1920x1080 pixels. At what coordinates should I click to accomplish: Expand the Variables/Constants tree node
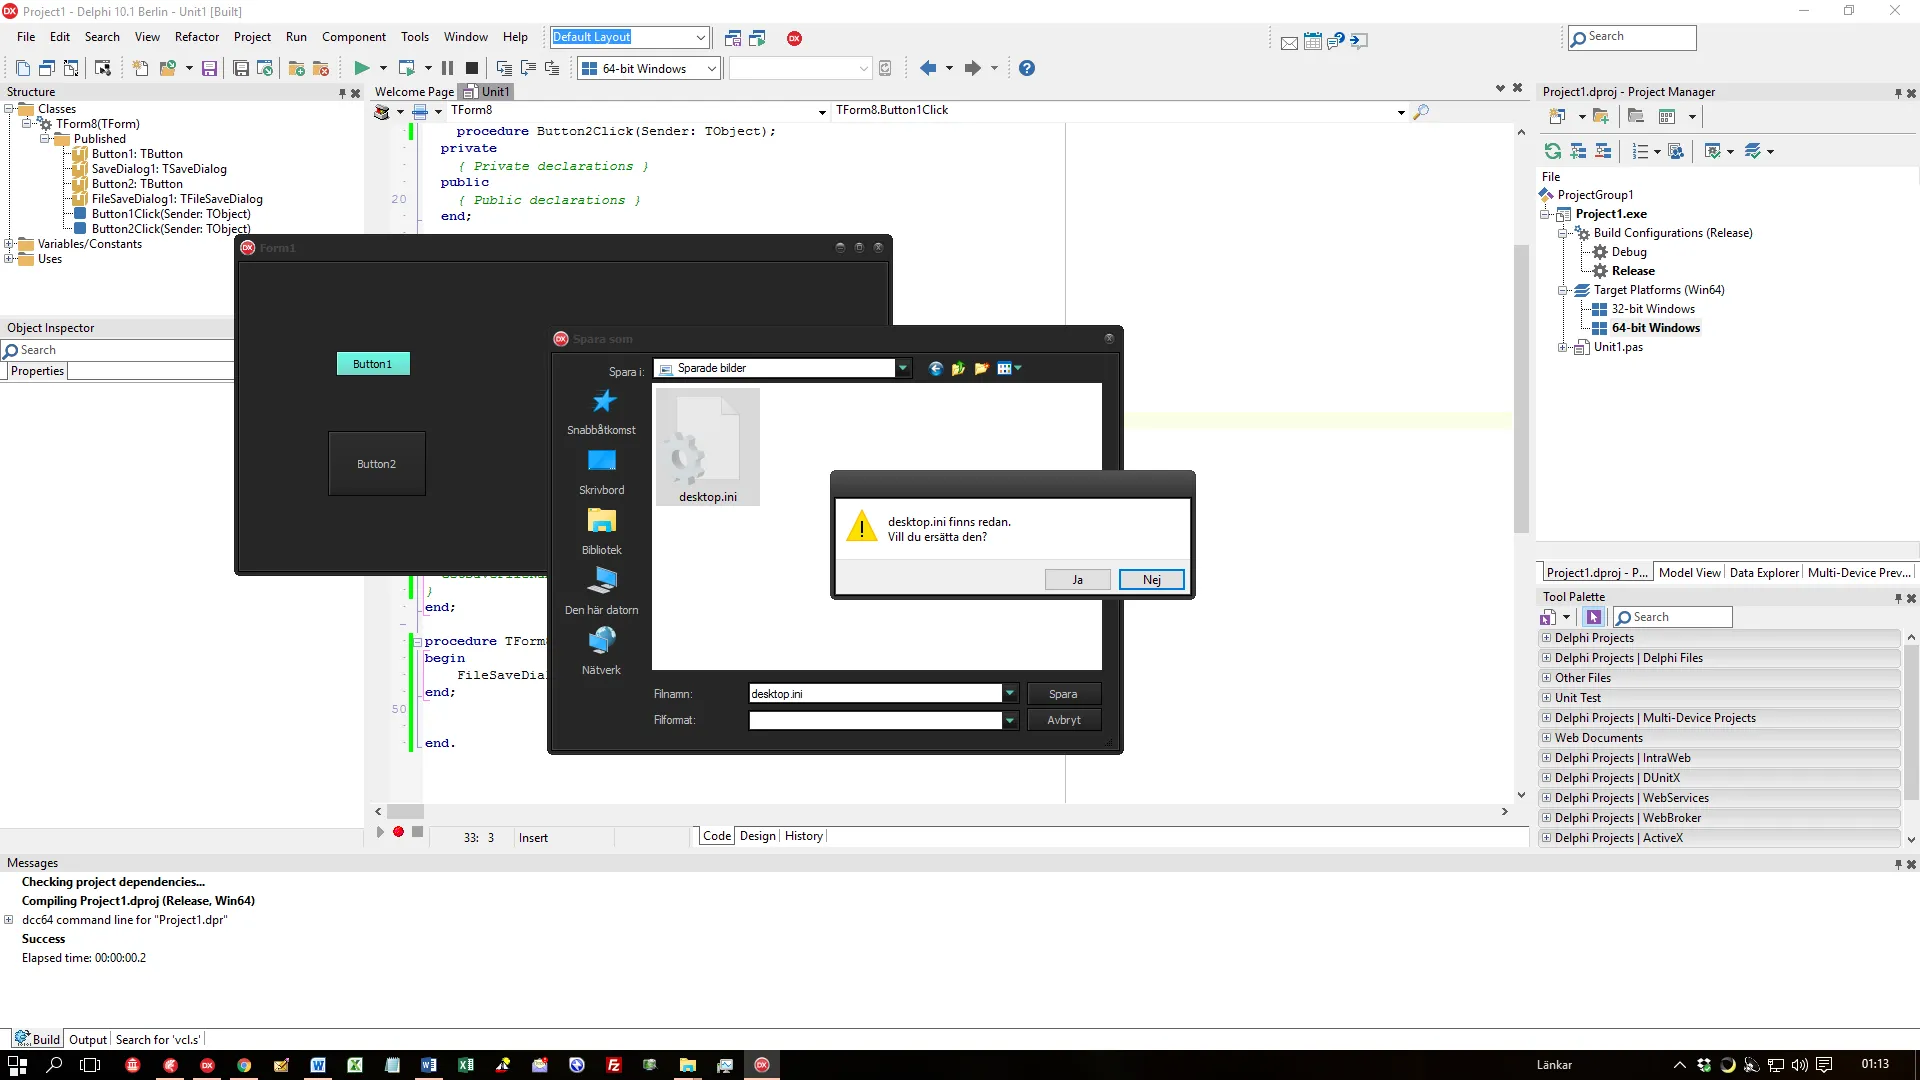[x=9, y=244]
